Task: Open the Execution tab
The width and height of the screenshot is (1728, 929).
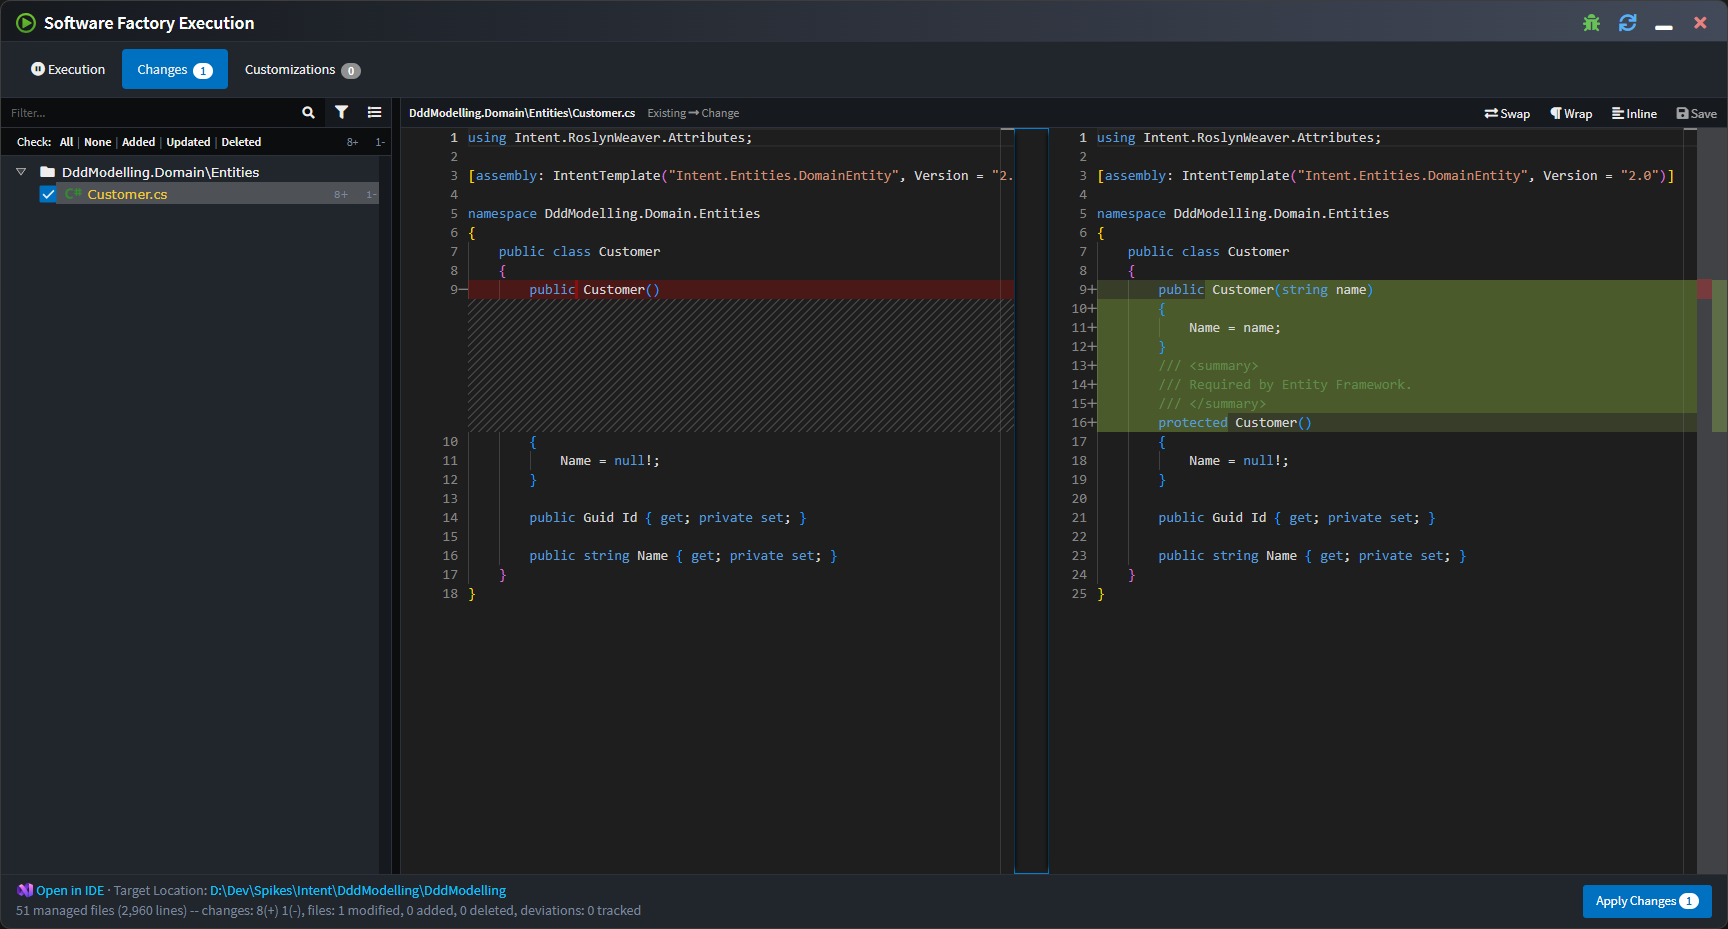Action: pyautogui.click(x=68, y=69)
